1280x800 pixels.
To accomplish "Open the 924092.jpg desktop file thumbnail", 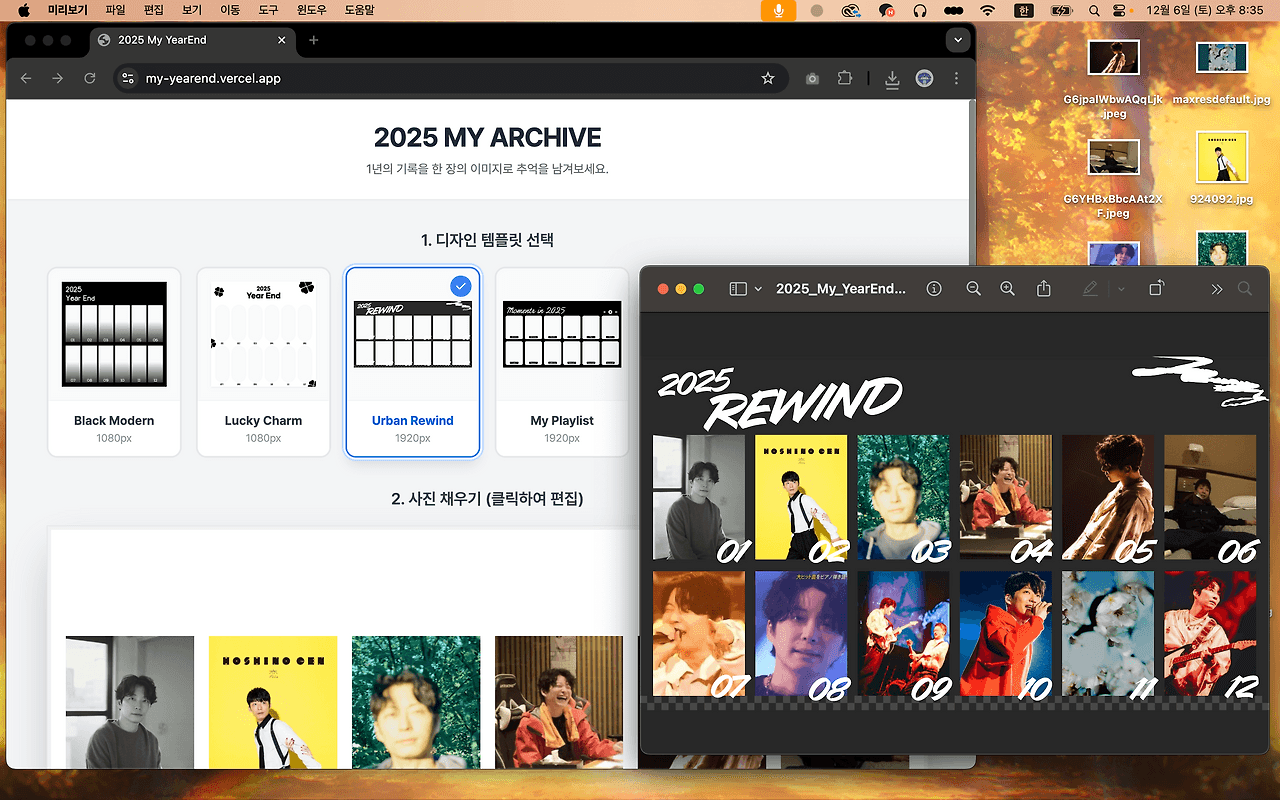I will click(x=1221, y=157).
